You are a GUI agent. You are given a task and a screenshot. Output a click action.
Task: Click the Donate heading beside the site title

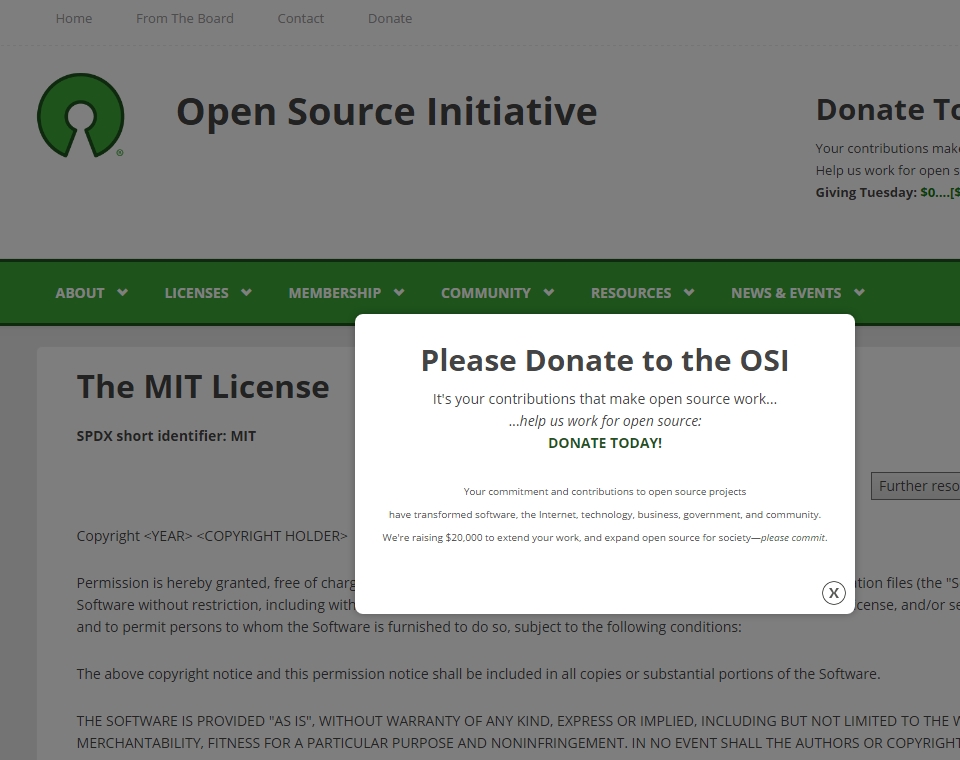(888, 110)
